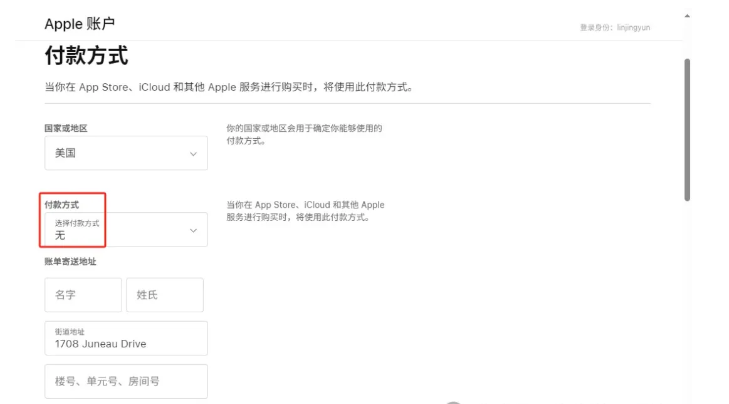Click the 付款方式 page heading
The width and height of the screenshot is (729, 404).
pos(86,56)
